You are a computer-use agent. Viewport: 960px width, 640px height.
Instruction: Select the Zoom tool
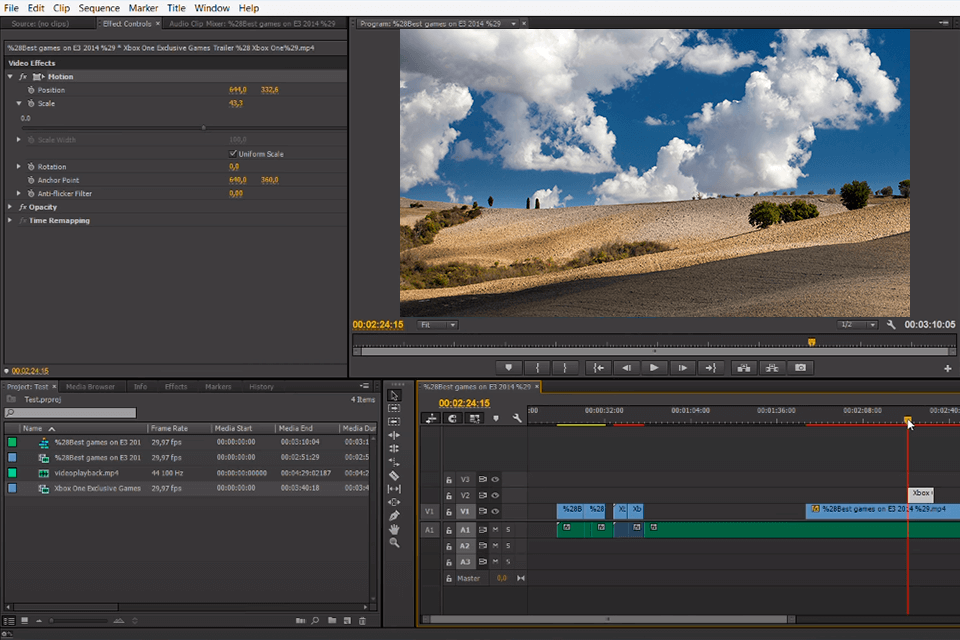click(395, 542)
